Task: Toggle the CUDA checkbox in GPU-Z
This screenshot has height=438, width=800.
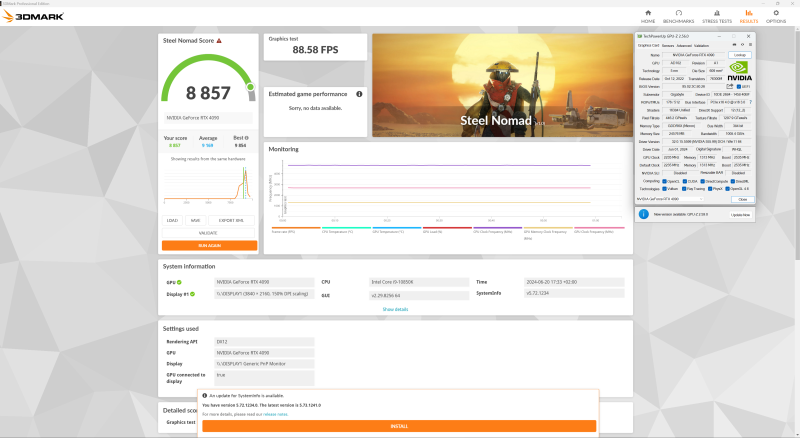Action: click(687, 181)
